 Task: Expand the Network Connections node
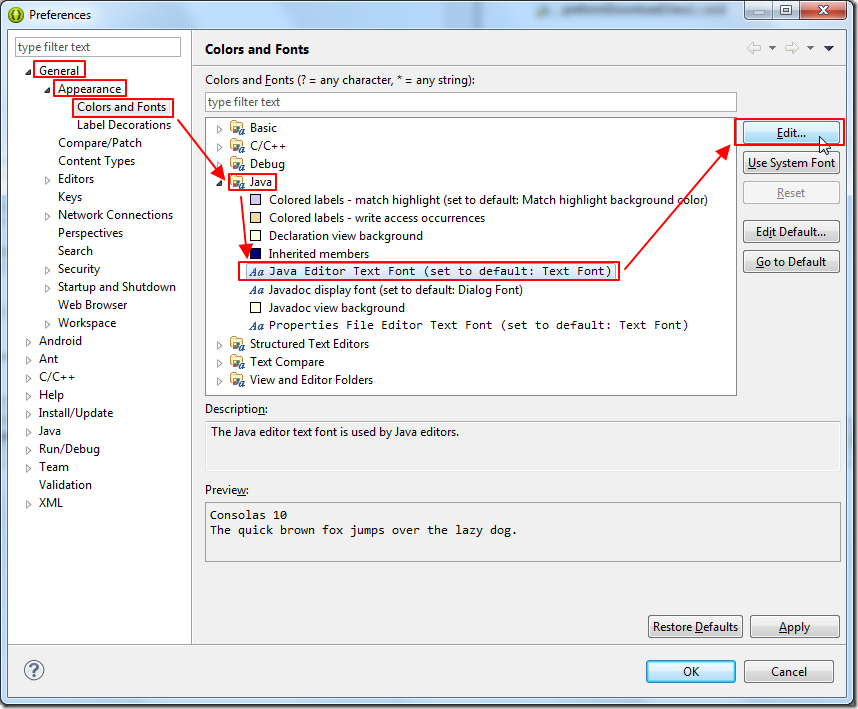tap(48, 216)
